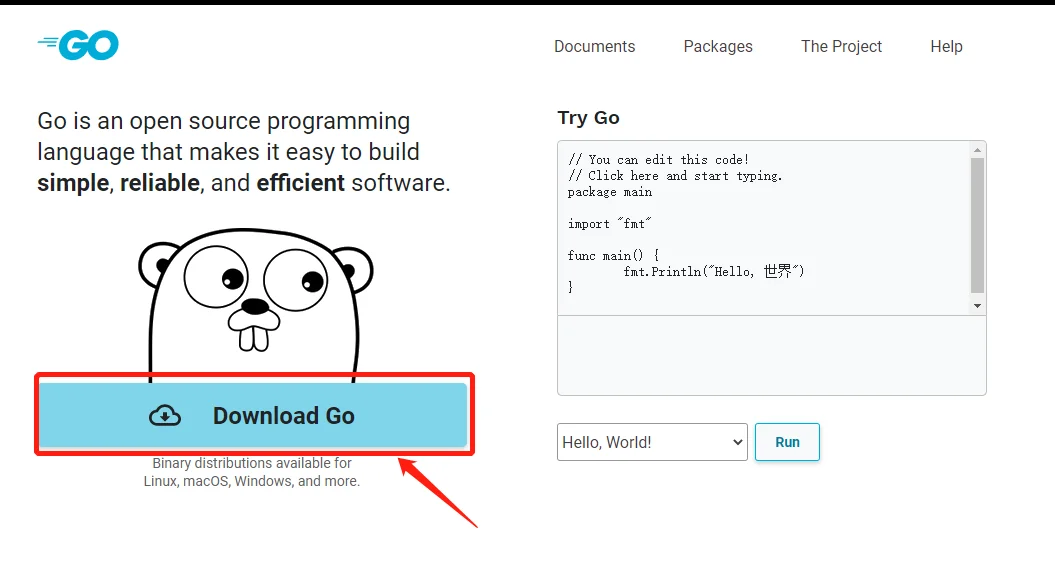Click the Go gopher mascot image
The height and width of the screenshot is (574, 1055).
(255, 306)
